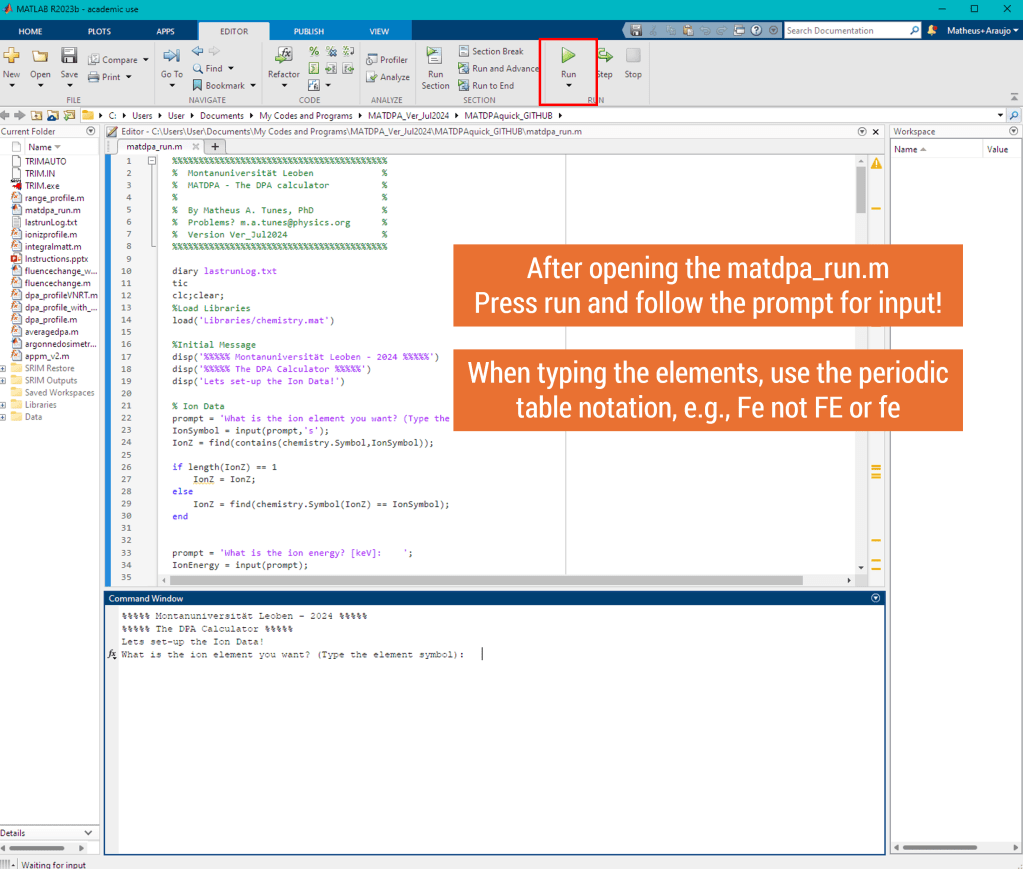
Task: Collapse the code fold marker at line 1
Action: (151, 160)
